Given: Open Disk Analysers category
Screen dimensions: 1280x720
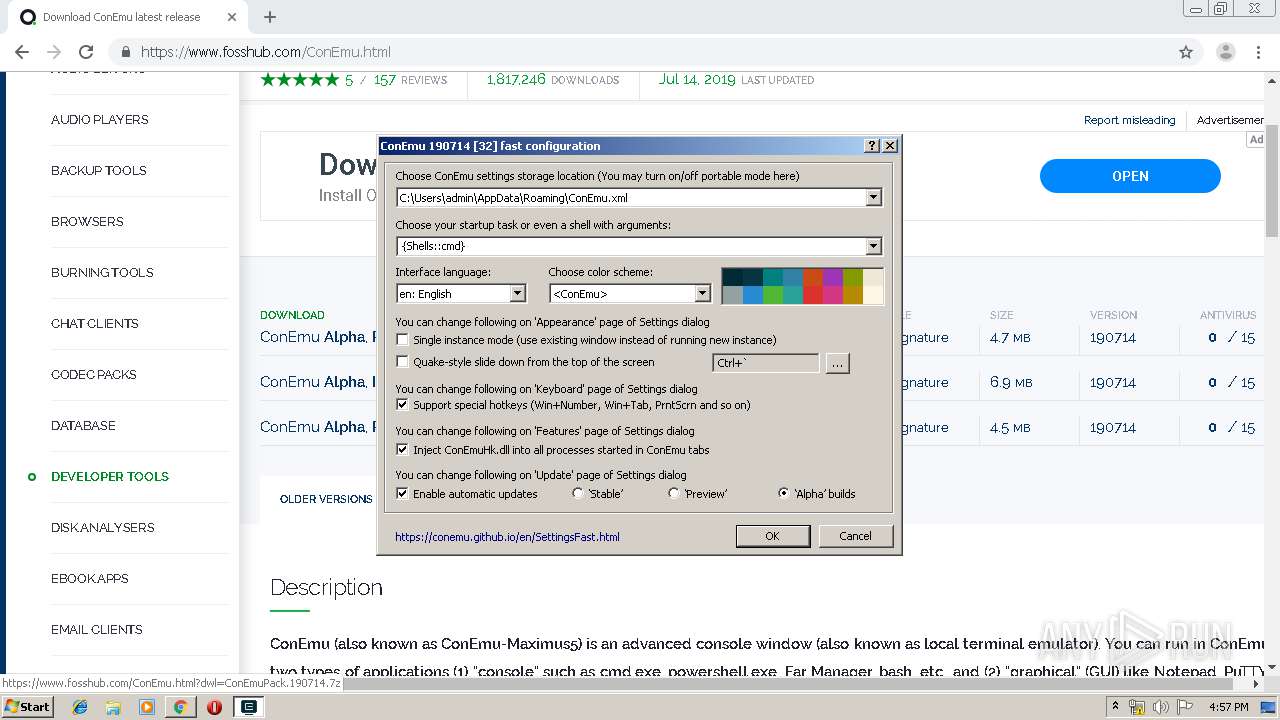Looking at the screenshot, I should click(103, 527).
